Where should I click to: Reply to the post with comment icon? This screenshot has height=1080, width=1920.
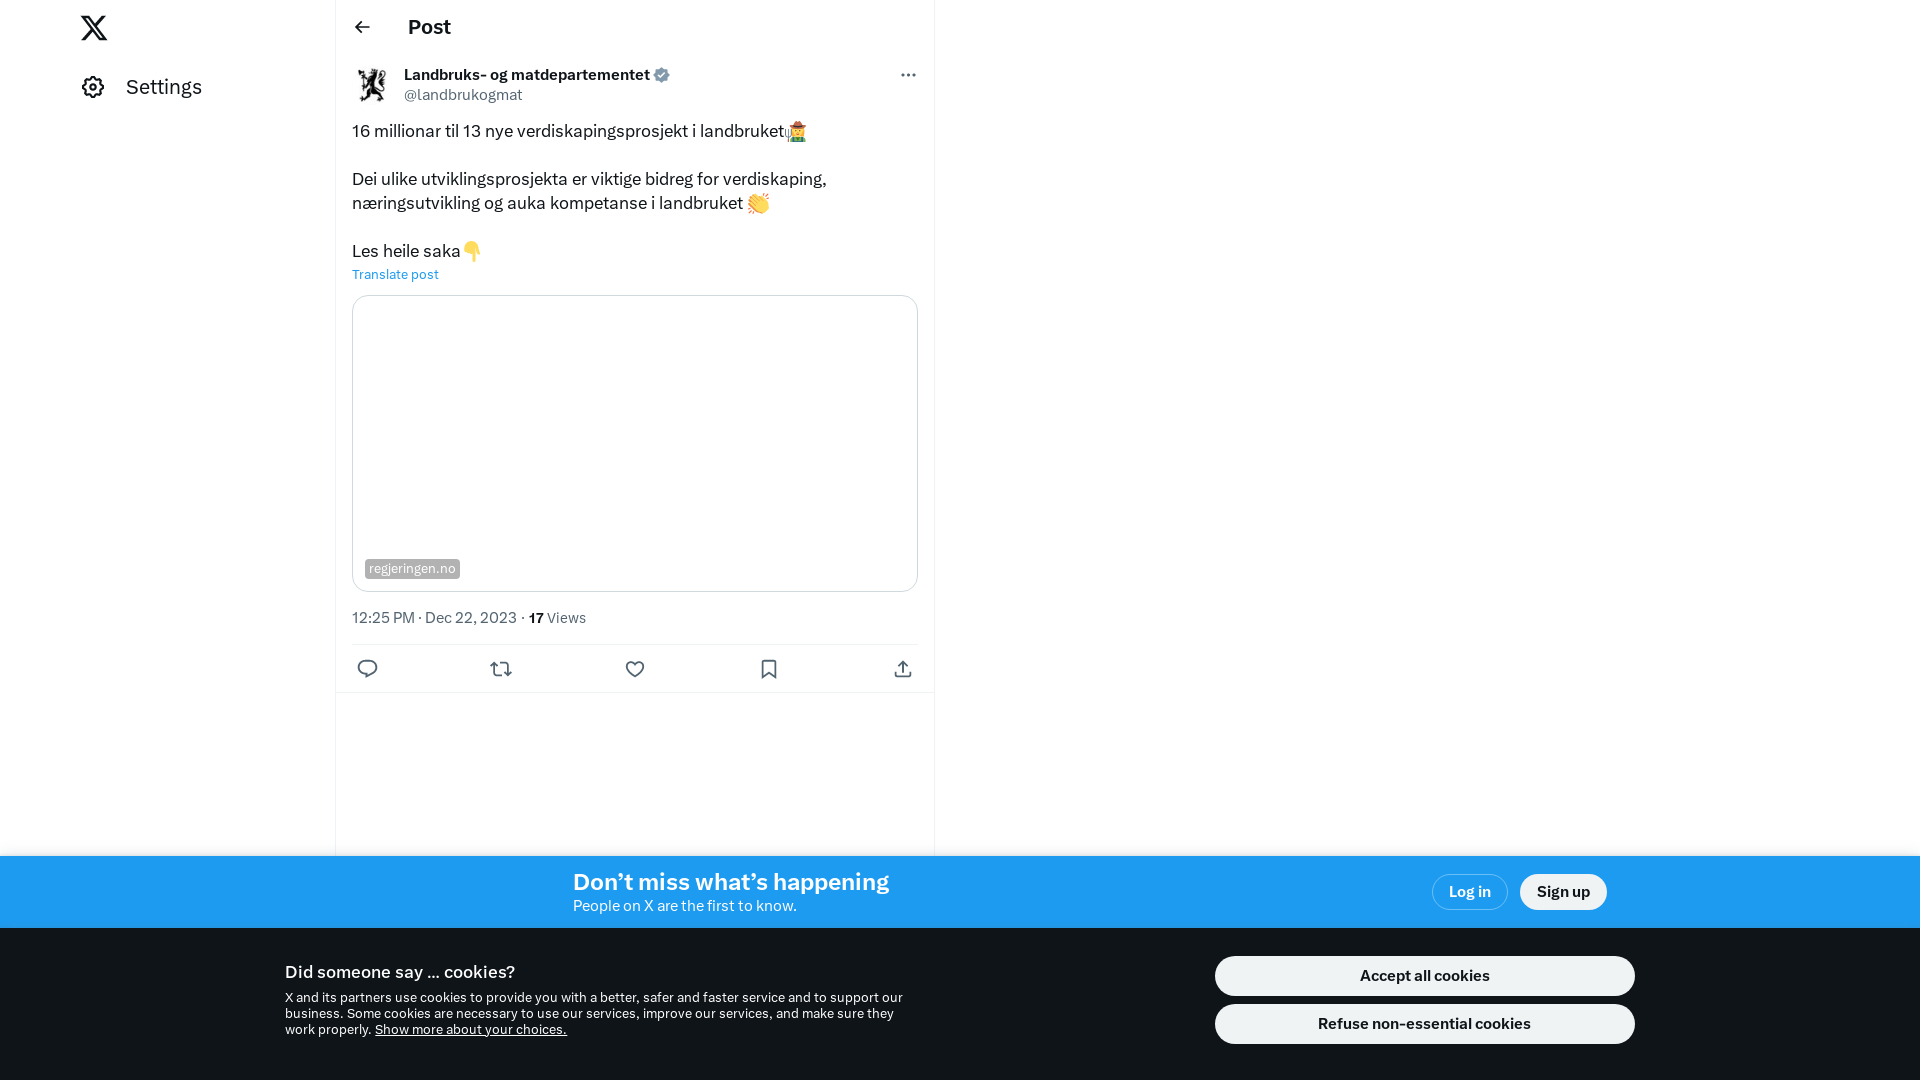pos(367,669)
